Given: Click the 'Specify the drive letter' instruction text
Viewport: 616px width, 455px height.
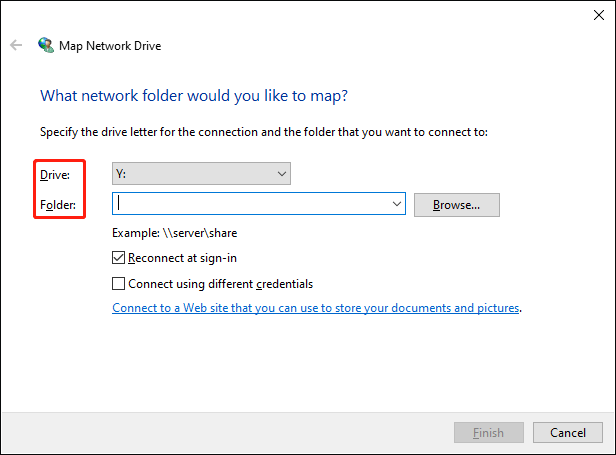Looking at the screenshot, I should tap(263, 131).
